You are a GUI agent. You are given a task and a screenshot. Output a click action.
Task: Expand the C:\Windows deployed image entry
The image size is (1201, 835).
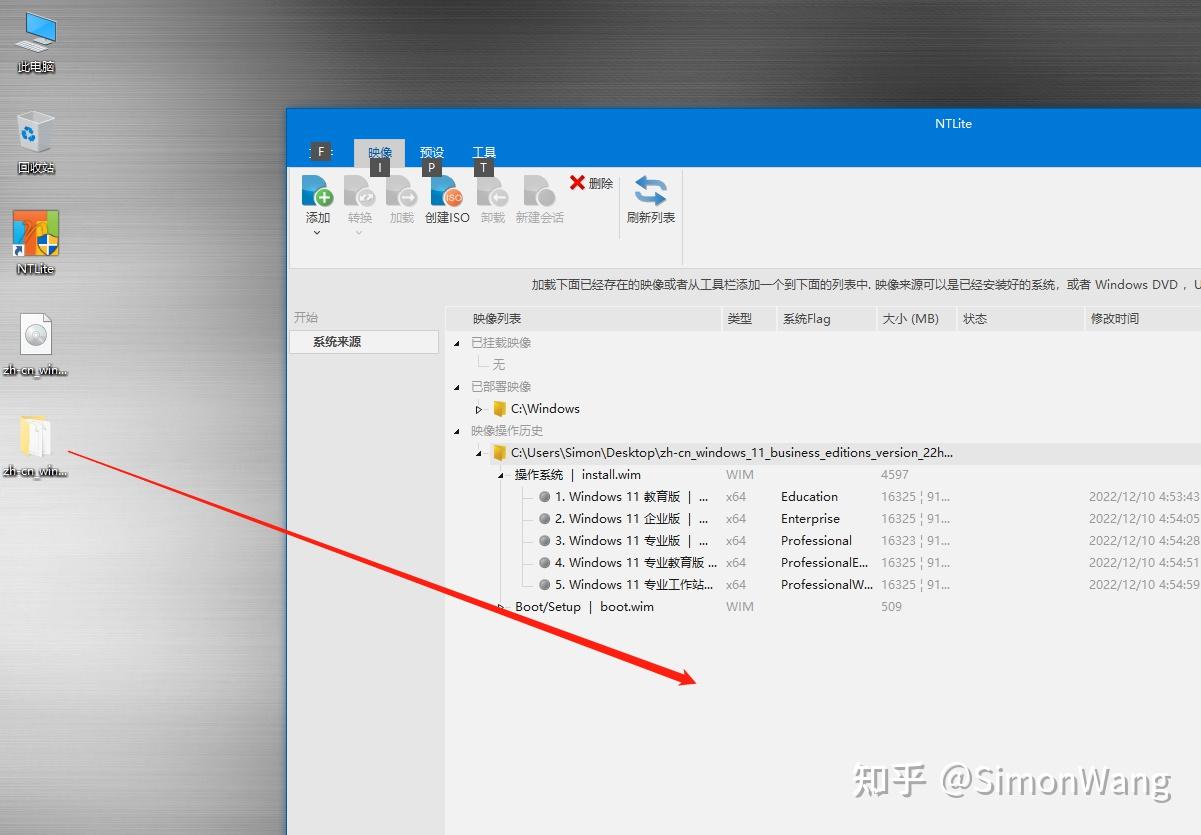(479, 408)
